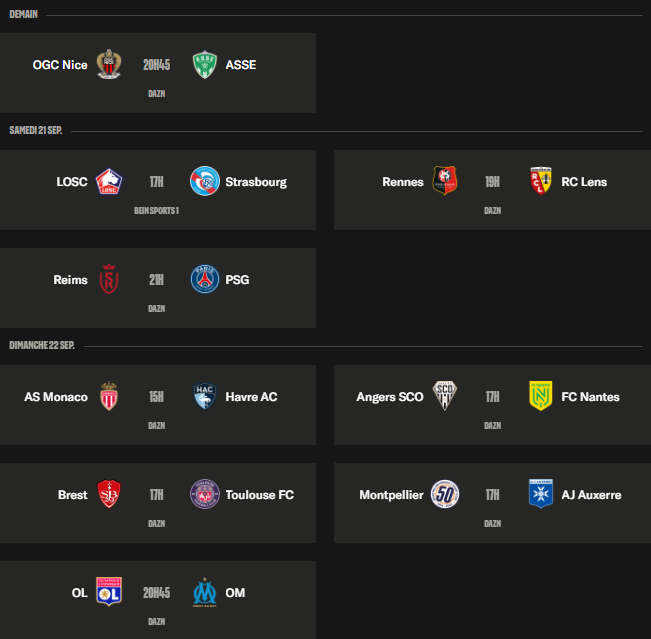Click the Brest SB29 red shield
This screenshot has width=651, height=639.
pos(109,494)
